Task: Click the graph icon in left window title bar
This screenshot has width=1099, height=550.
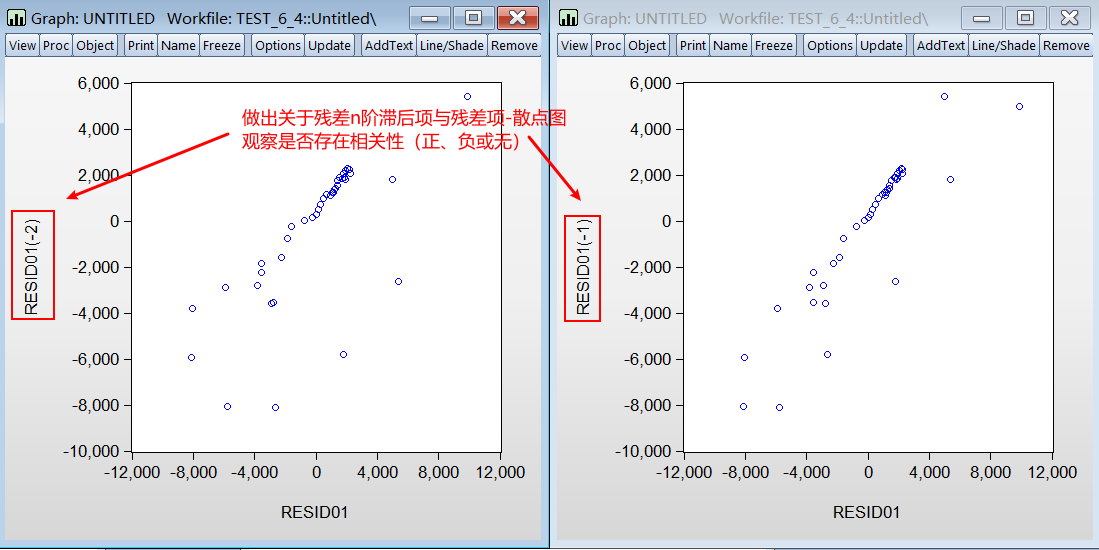Action: 16,18
